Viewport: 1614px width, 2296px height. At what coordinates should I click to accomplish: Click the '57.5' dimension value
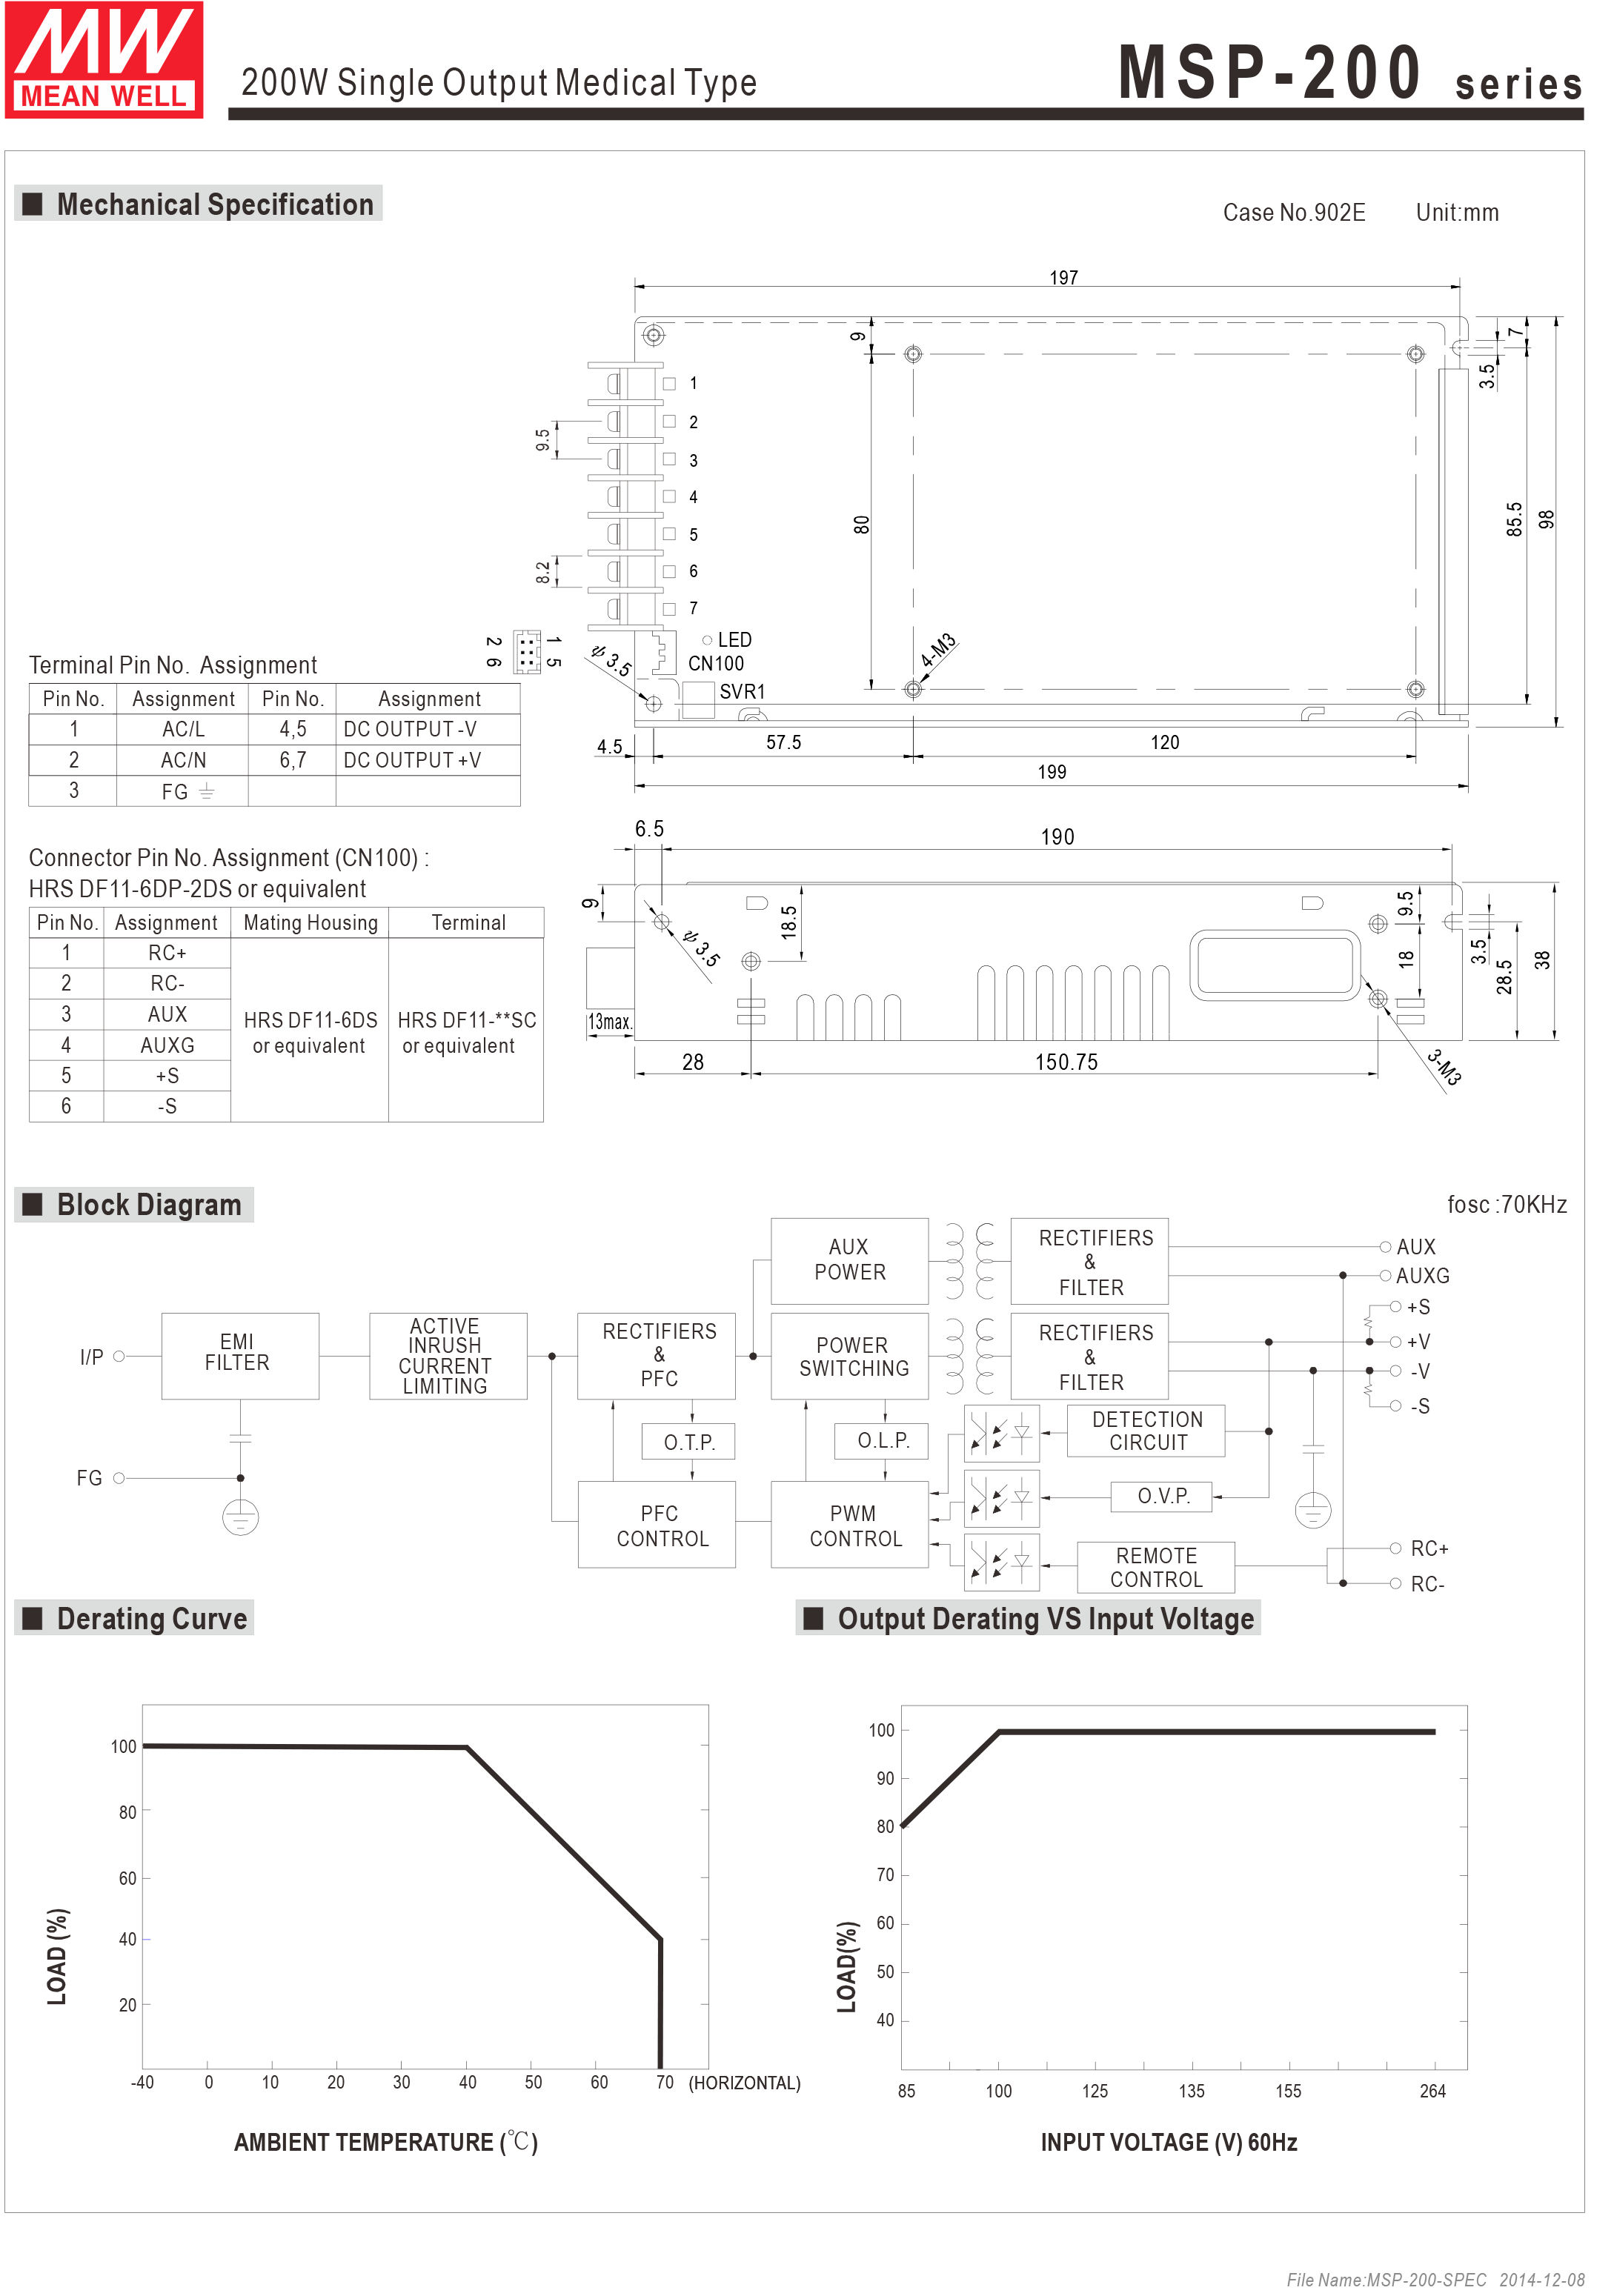784,742
